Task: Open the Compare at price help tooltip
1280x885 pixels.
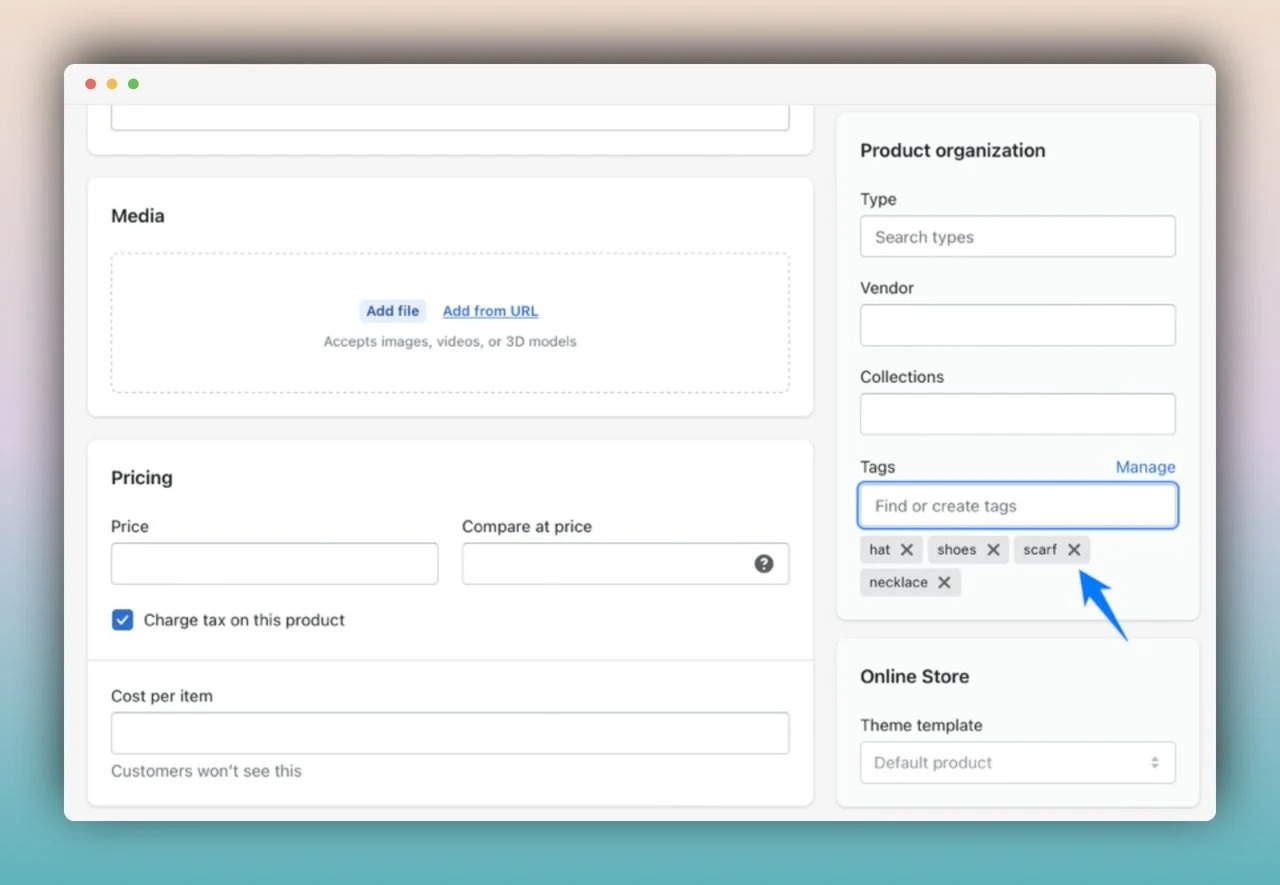Action: 764,563
